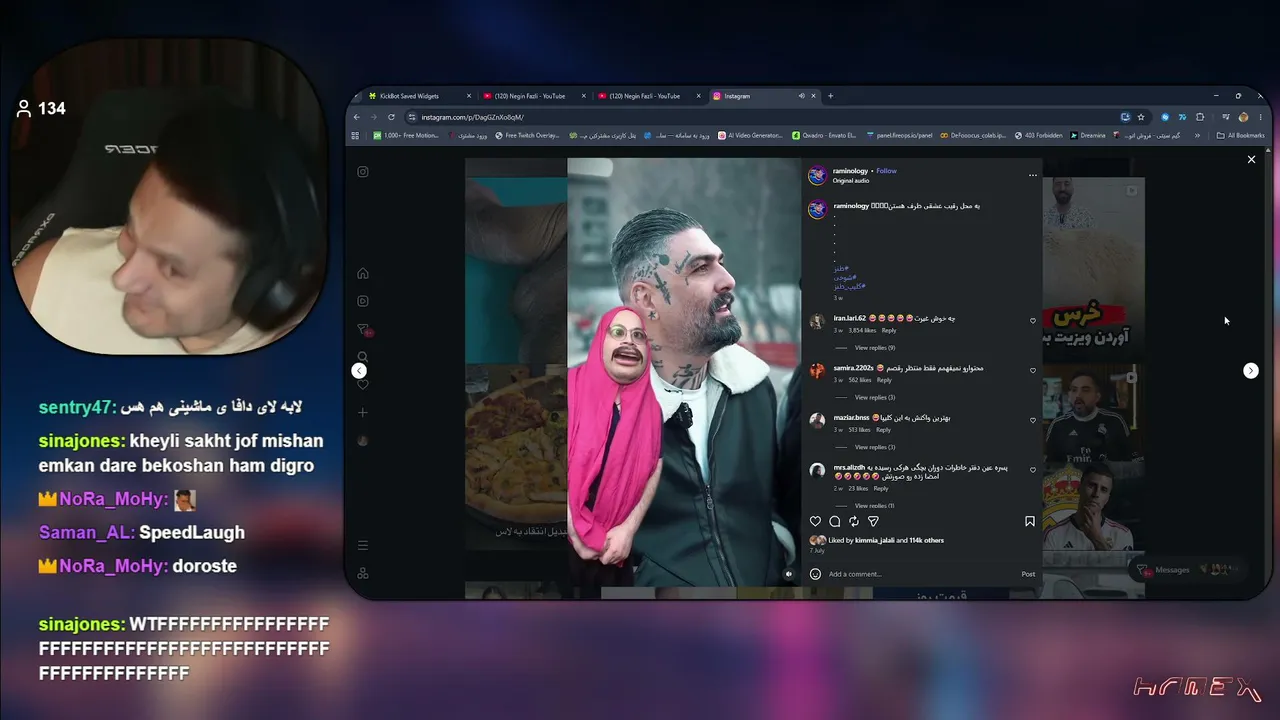Open bookmarks apps grid icon

355,135
